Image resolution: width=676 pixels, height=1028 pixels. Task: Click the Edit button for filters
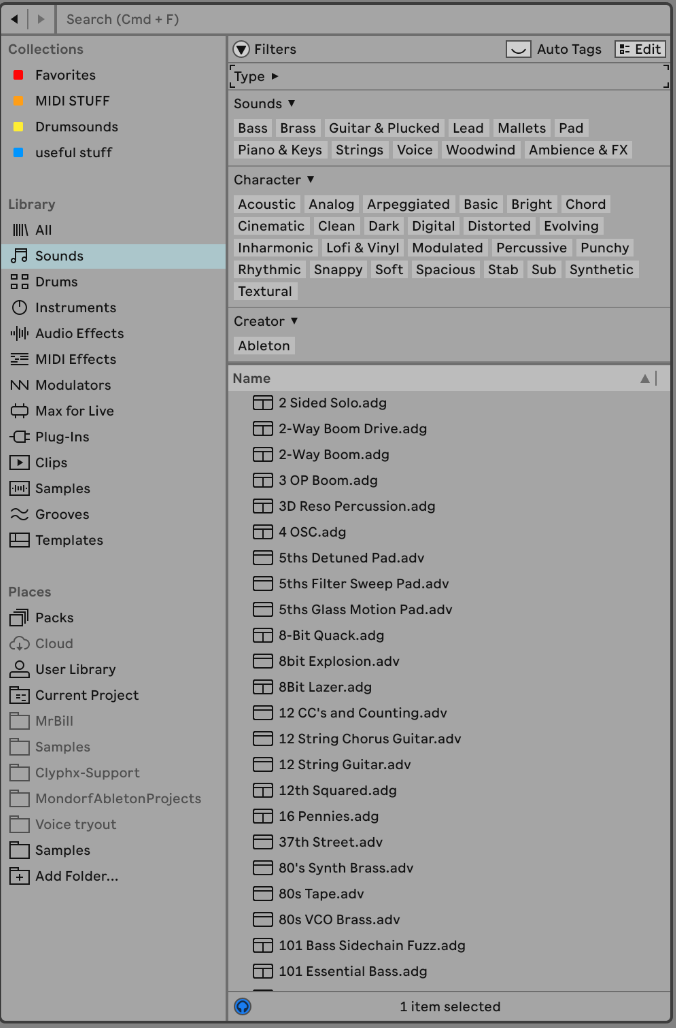coord(640,49)
